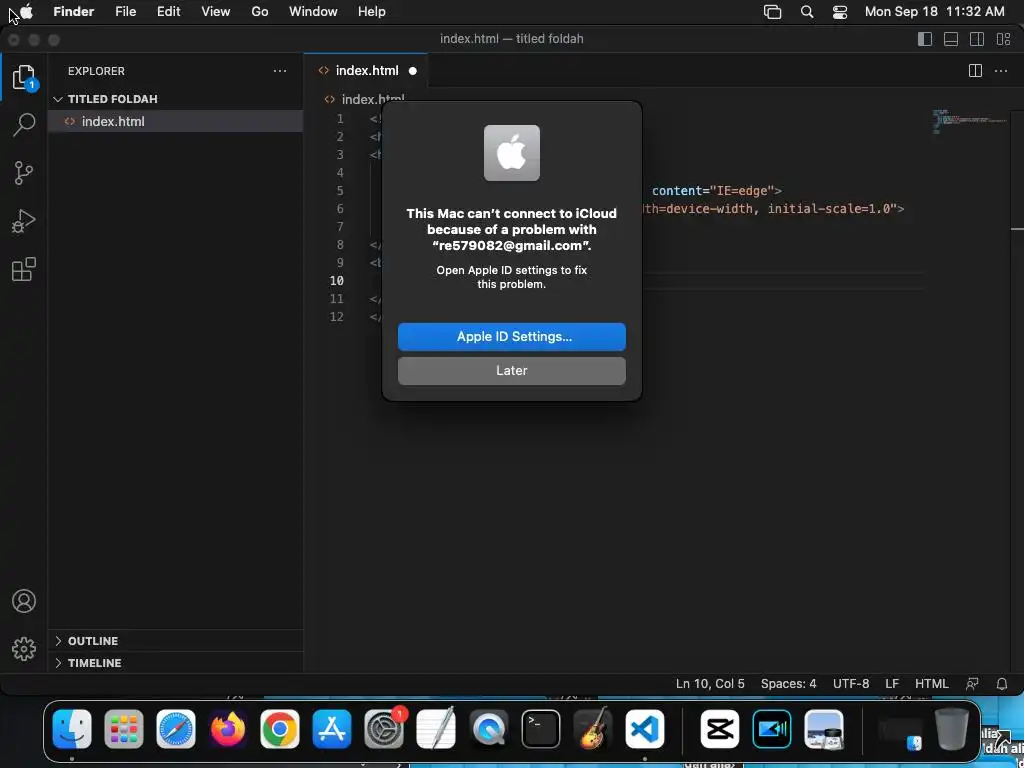Toggle the secondary side bar
The height and width of the screenshot is (768, 1024).
tap(977, 39)
